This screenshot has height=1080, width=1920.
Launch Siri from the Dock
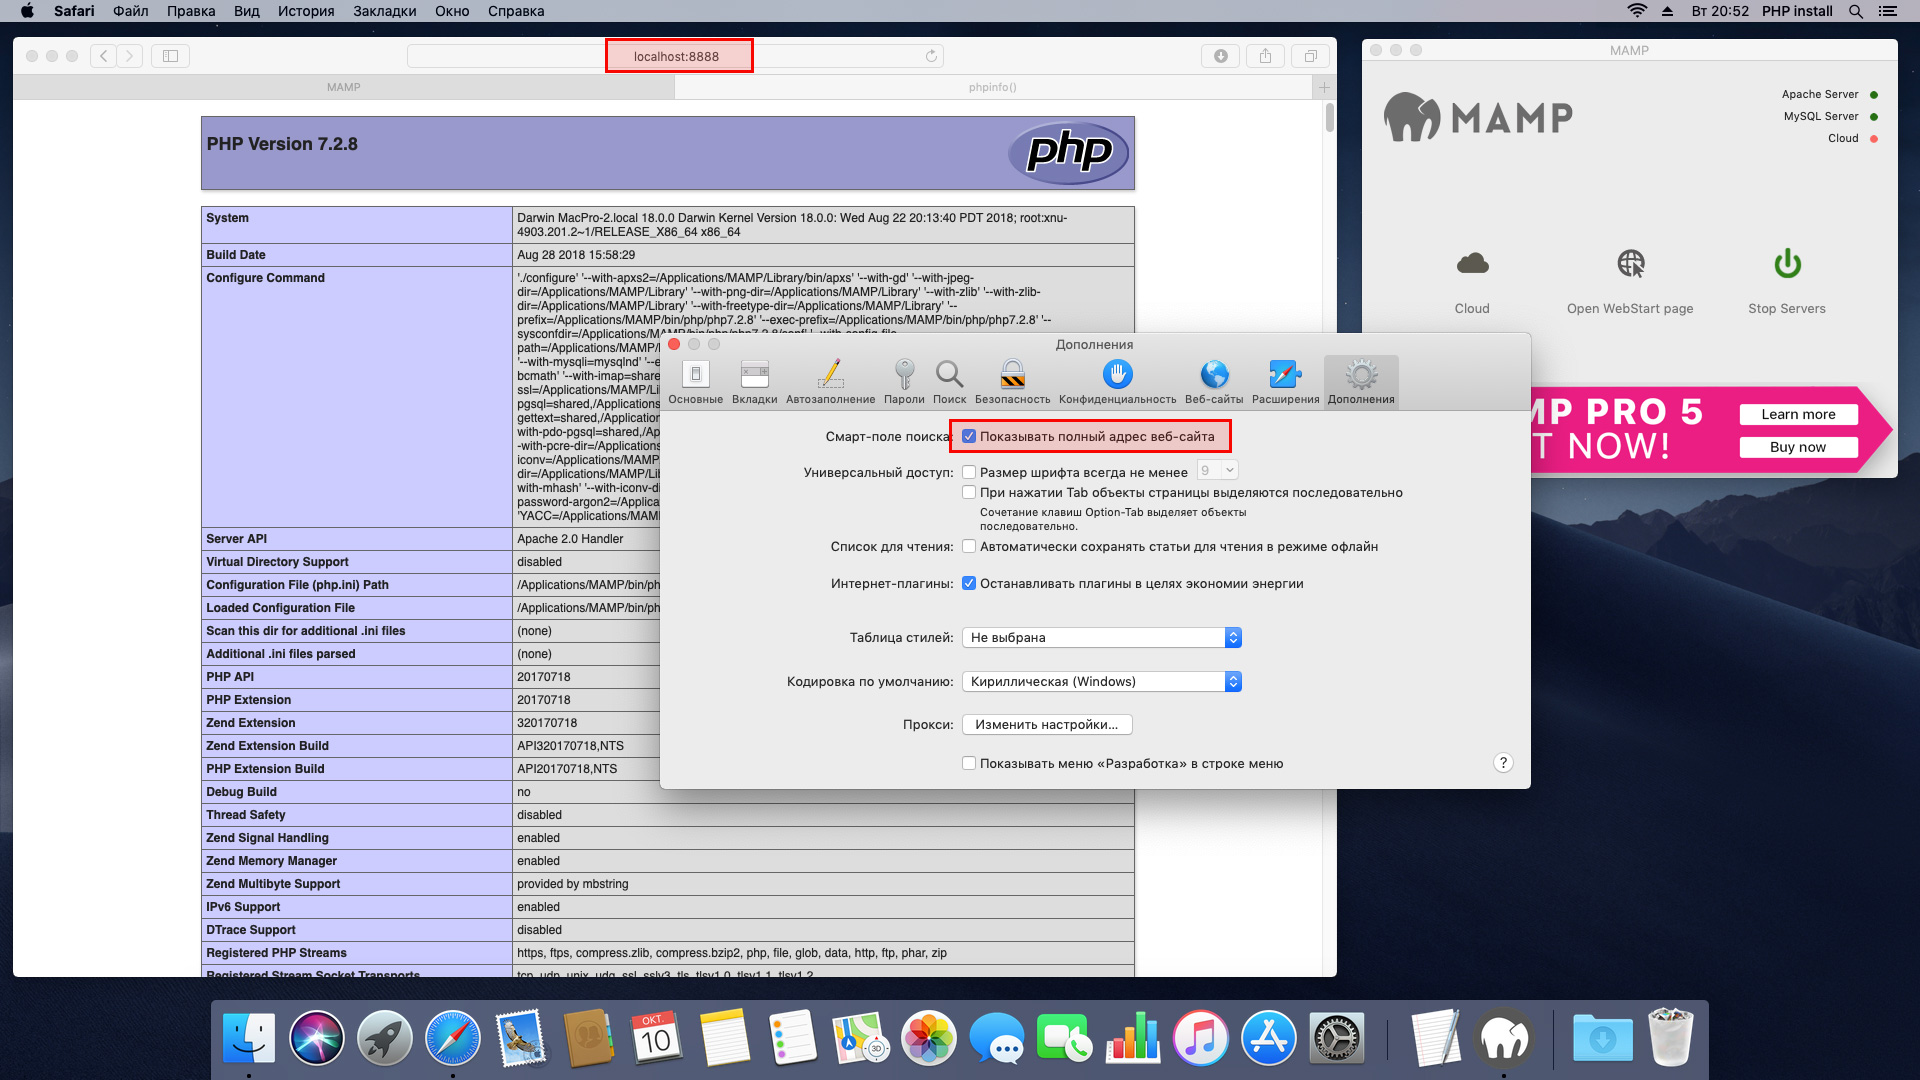tap(316, 1038)
